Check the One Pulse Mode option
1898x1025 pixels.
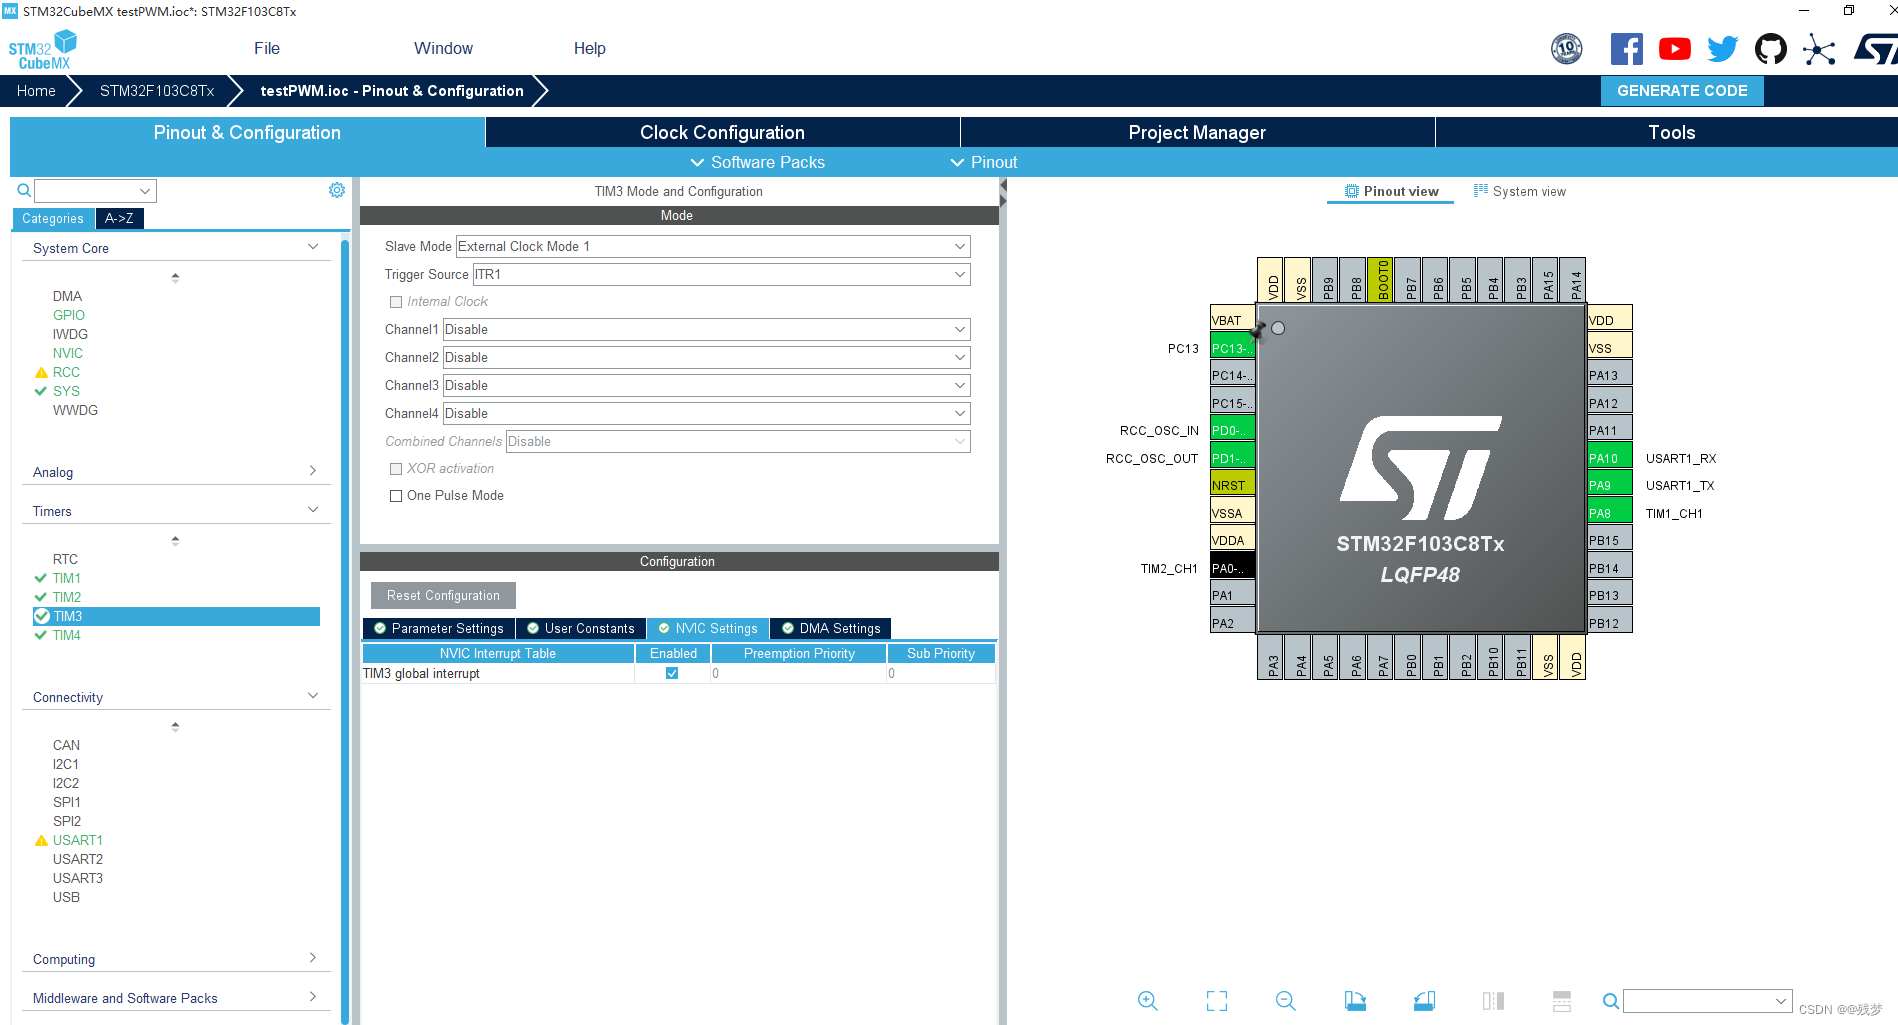396,495
